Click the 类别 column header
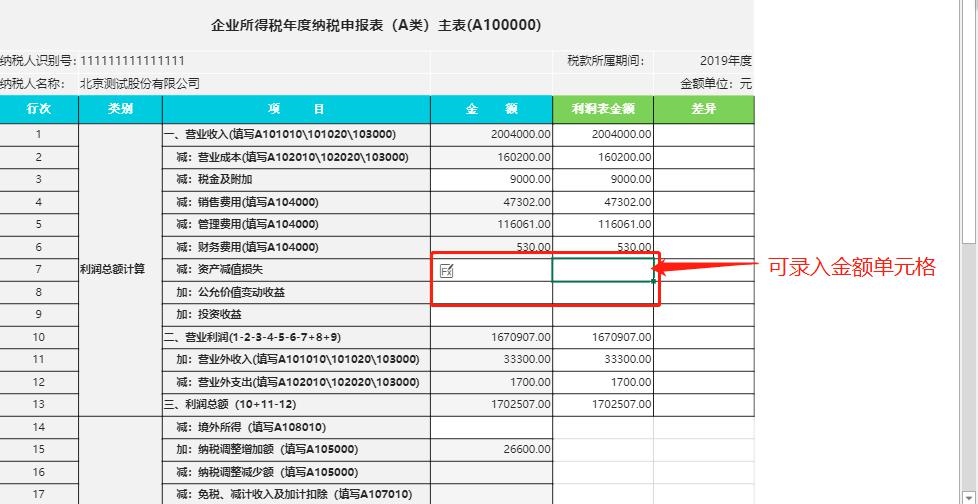 120,109
